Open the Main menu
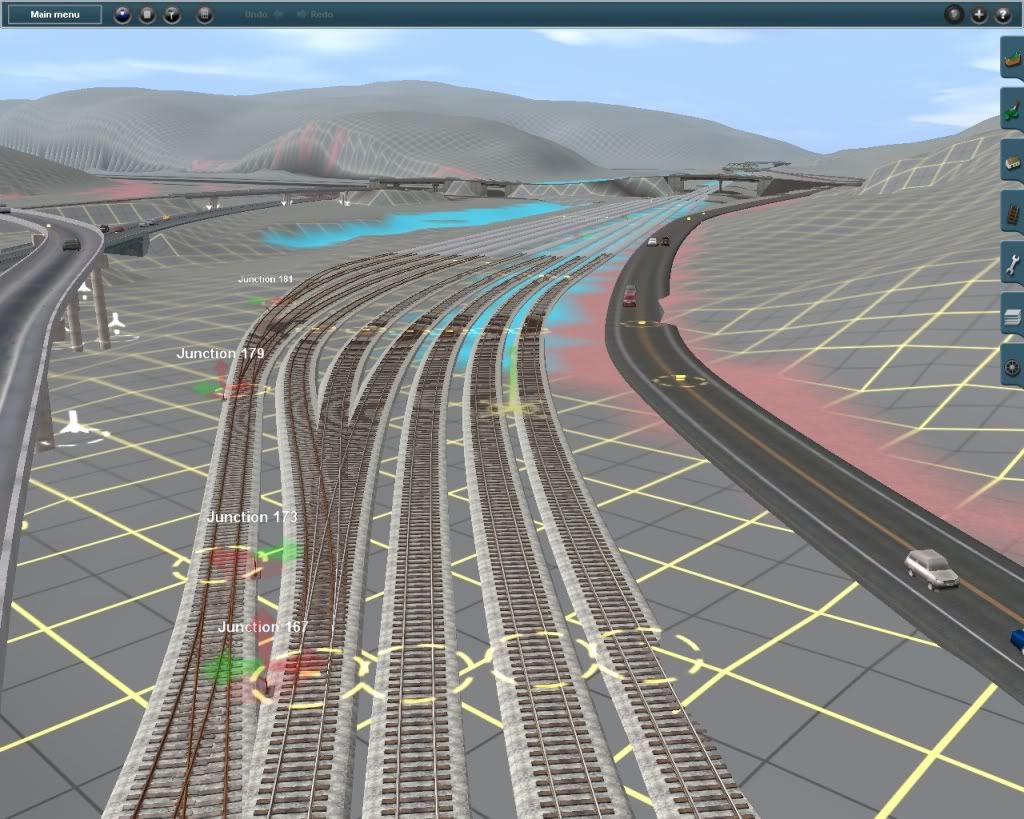Viewport: 1024px width, 819px height. coord(55,14)
